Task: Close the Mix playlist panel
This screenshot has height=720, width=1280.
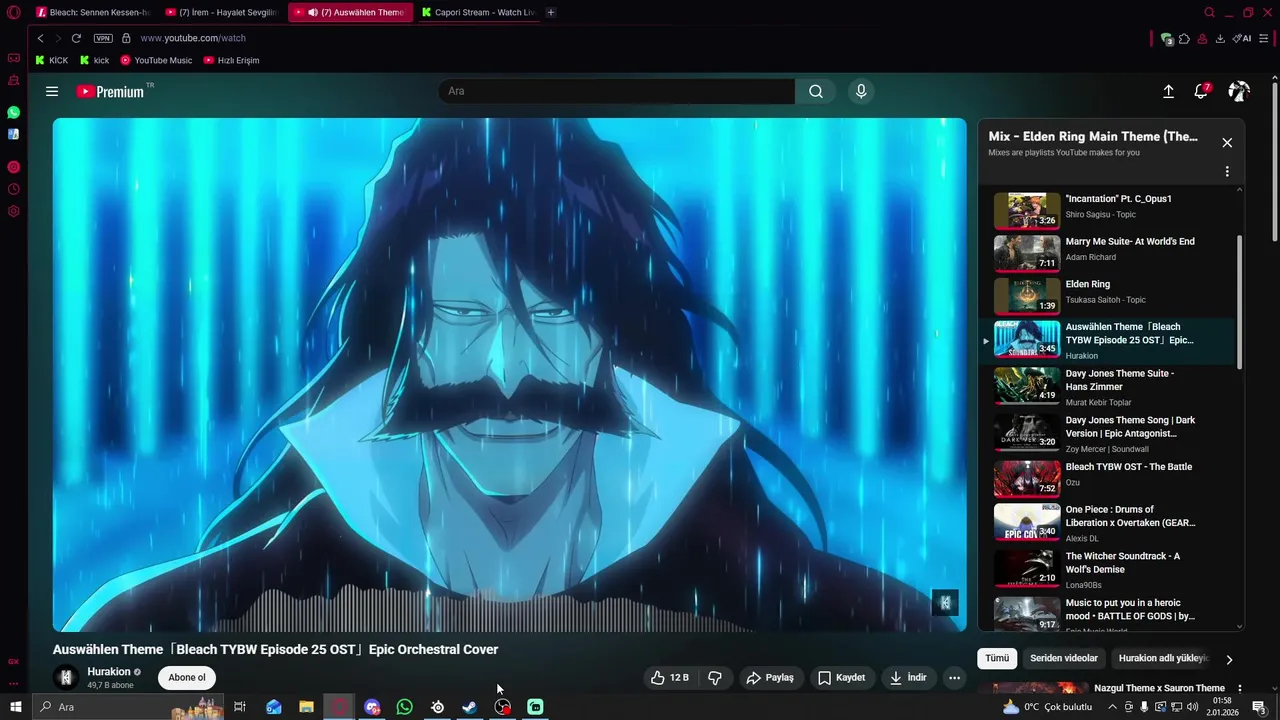Action: (1227, 142)
